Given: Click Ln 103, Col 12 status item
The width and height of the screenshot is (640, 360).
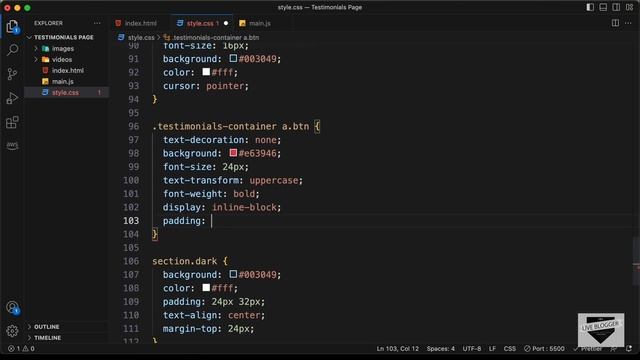Looking at the screenshot, I should coord(398,349).
